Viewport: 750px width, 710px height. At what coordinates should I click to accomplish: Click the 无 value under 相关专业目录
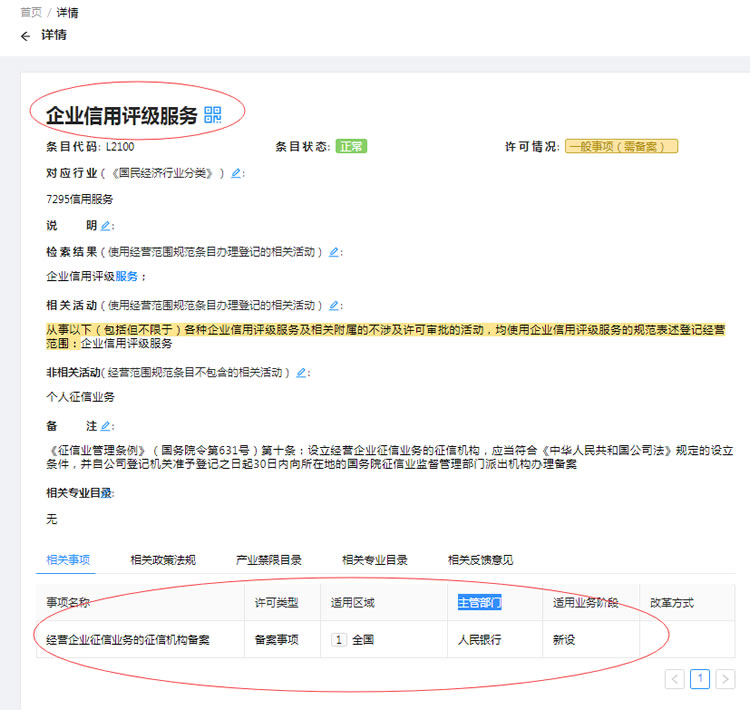[52, 519]
